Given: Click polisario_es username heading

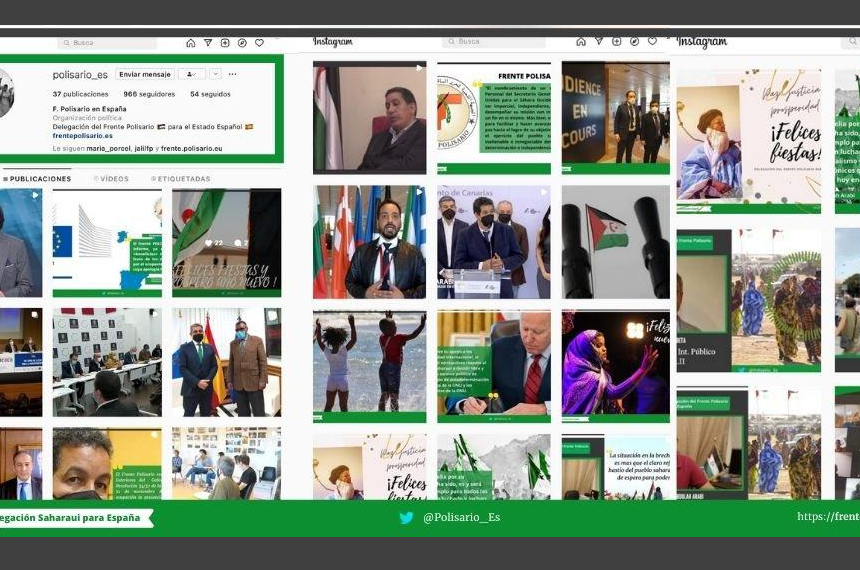Looking at the screenshot, I should click(x=80, y=75).
